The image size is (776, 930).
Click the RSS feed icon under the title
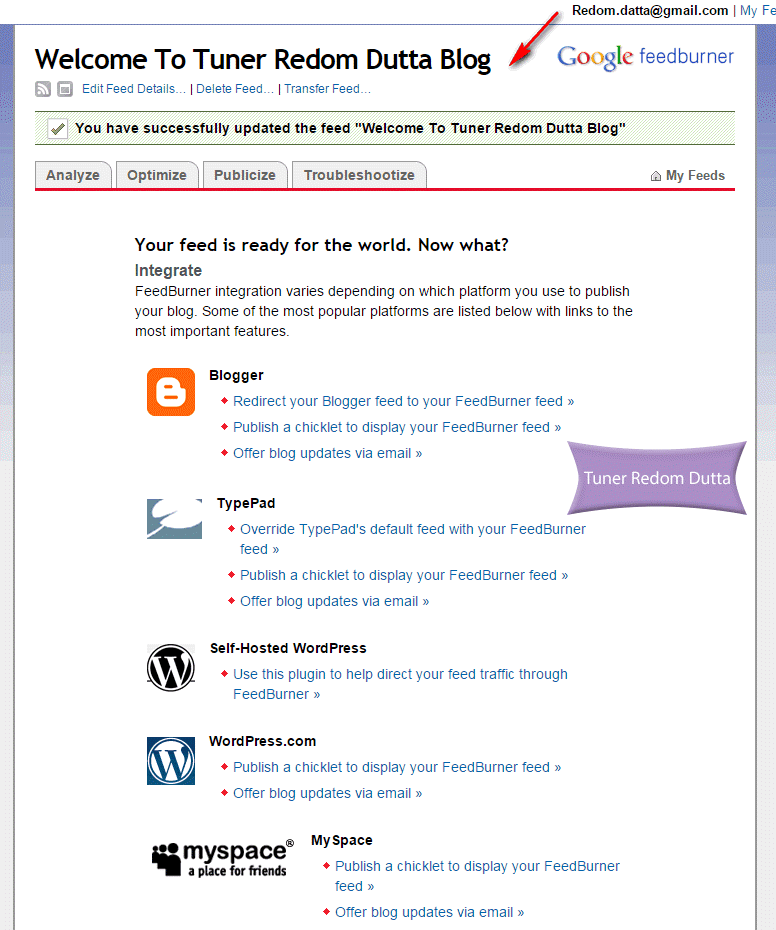(43, 89)
